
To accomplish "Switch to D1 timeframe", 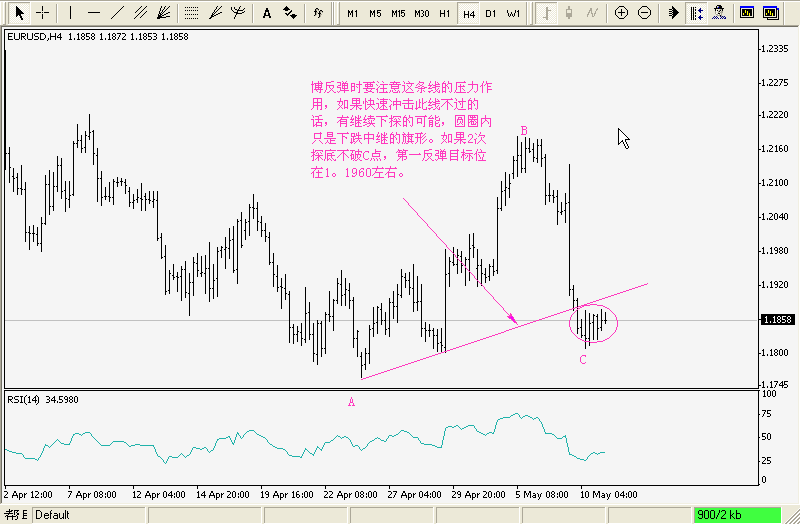I will [491, 14].
